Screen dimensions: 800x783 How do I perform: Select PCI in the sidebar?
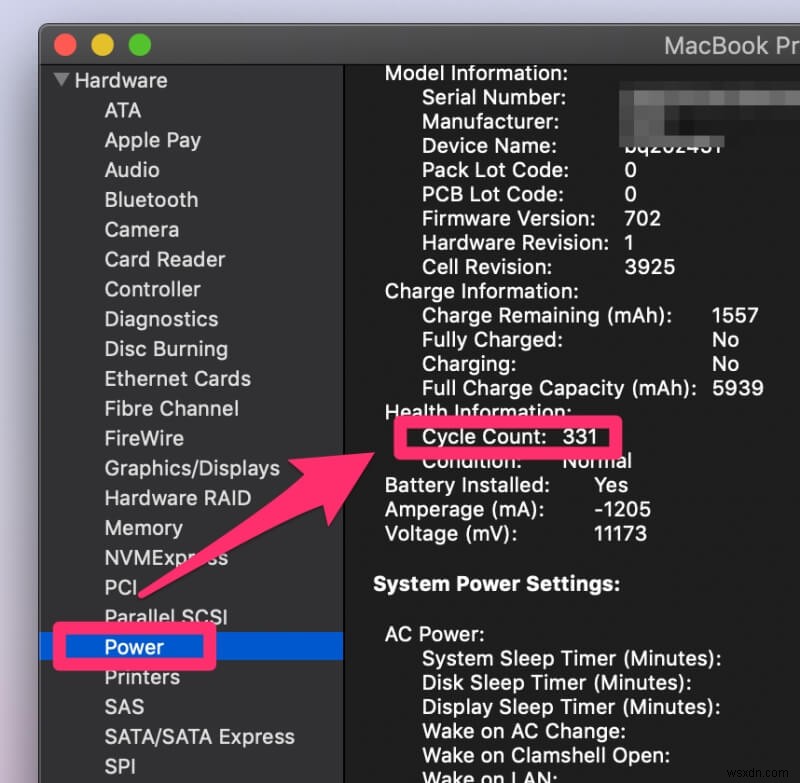(x=120, y=588)
